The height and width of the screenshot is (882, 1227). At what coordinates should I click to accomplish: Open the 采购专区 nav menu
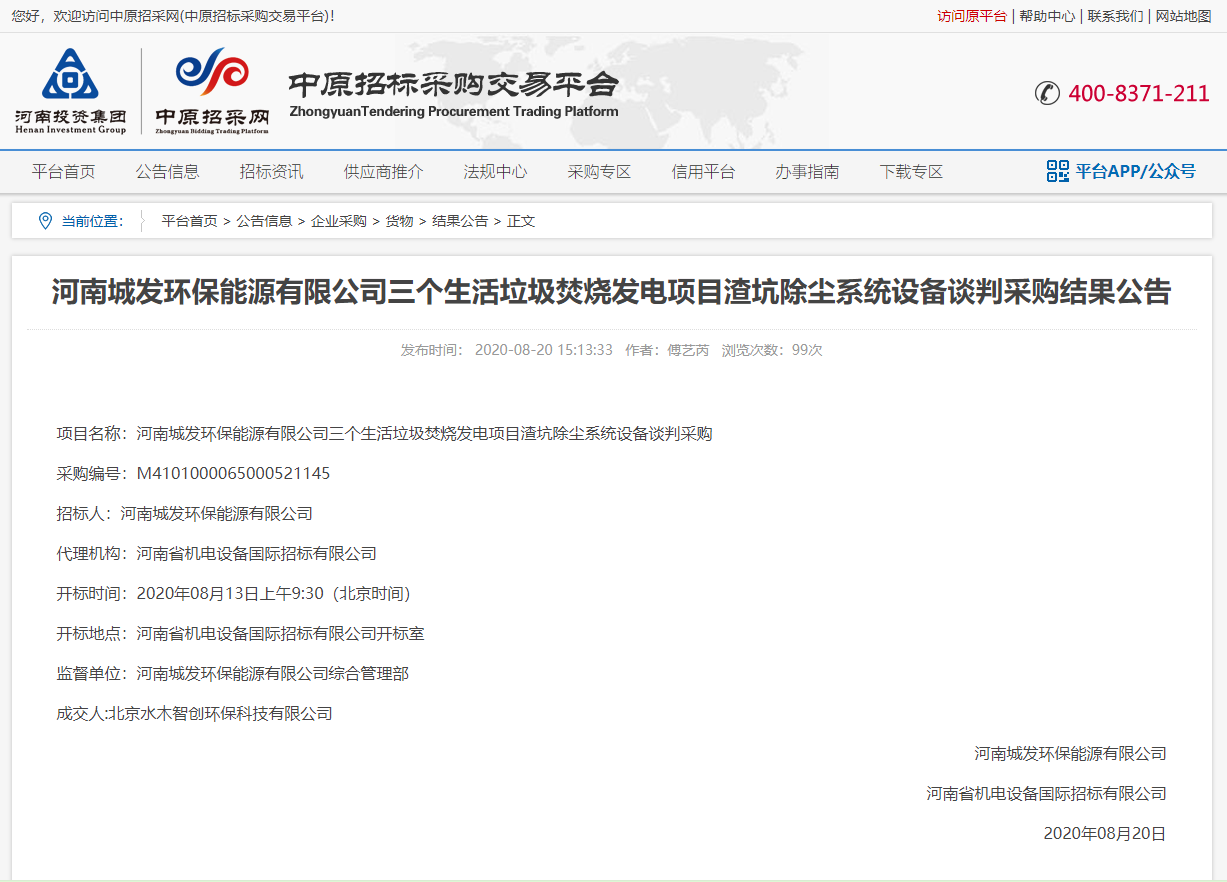click(x=600, y=172)
